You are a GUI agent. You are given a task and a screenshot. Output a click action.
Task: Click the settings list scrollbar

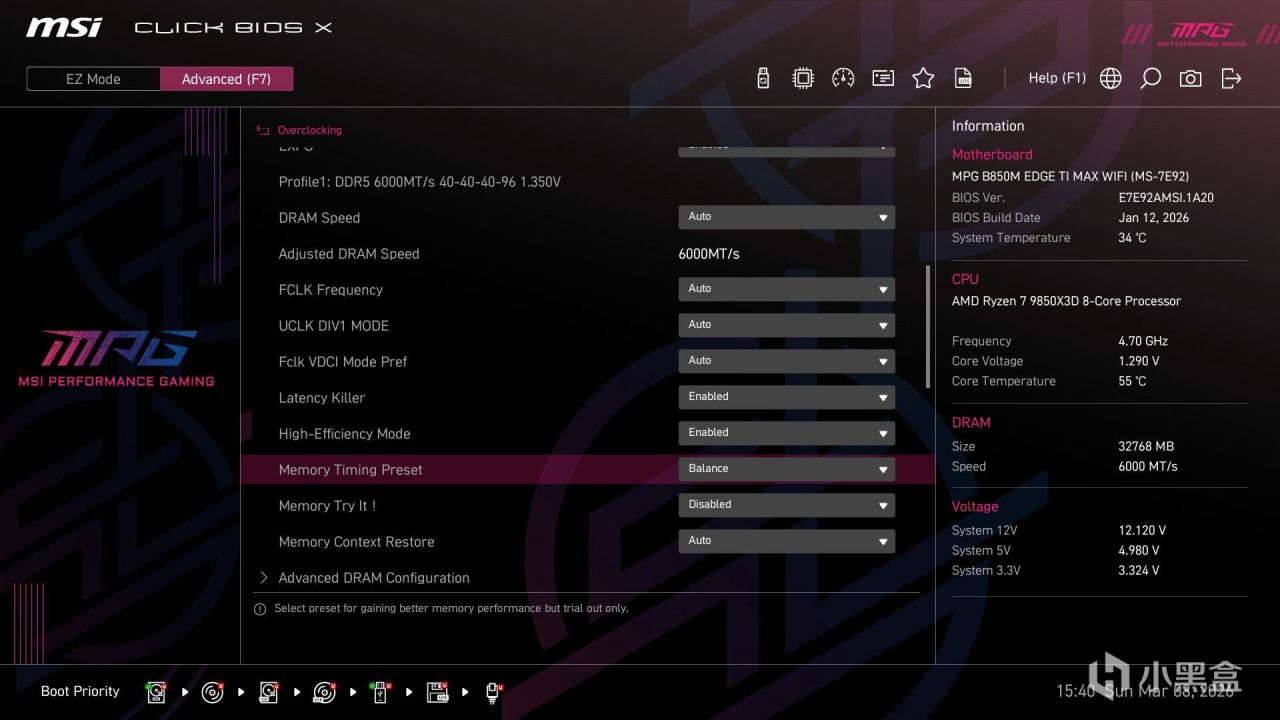click(x=928, y=327)
